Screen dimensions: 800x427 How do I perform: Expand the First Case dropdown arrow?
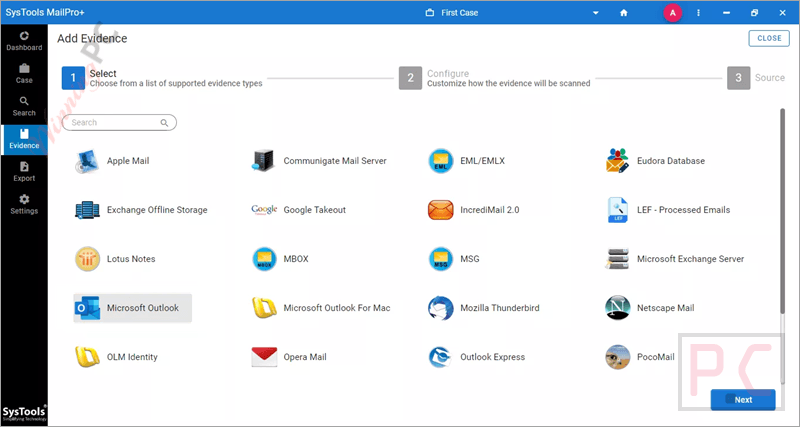pos(595,13)
